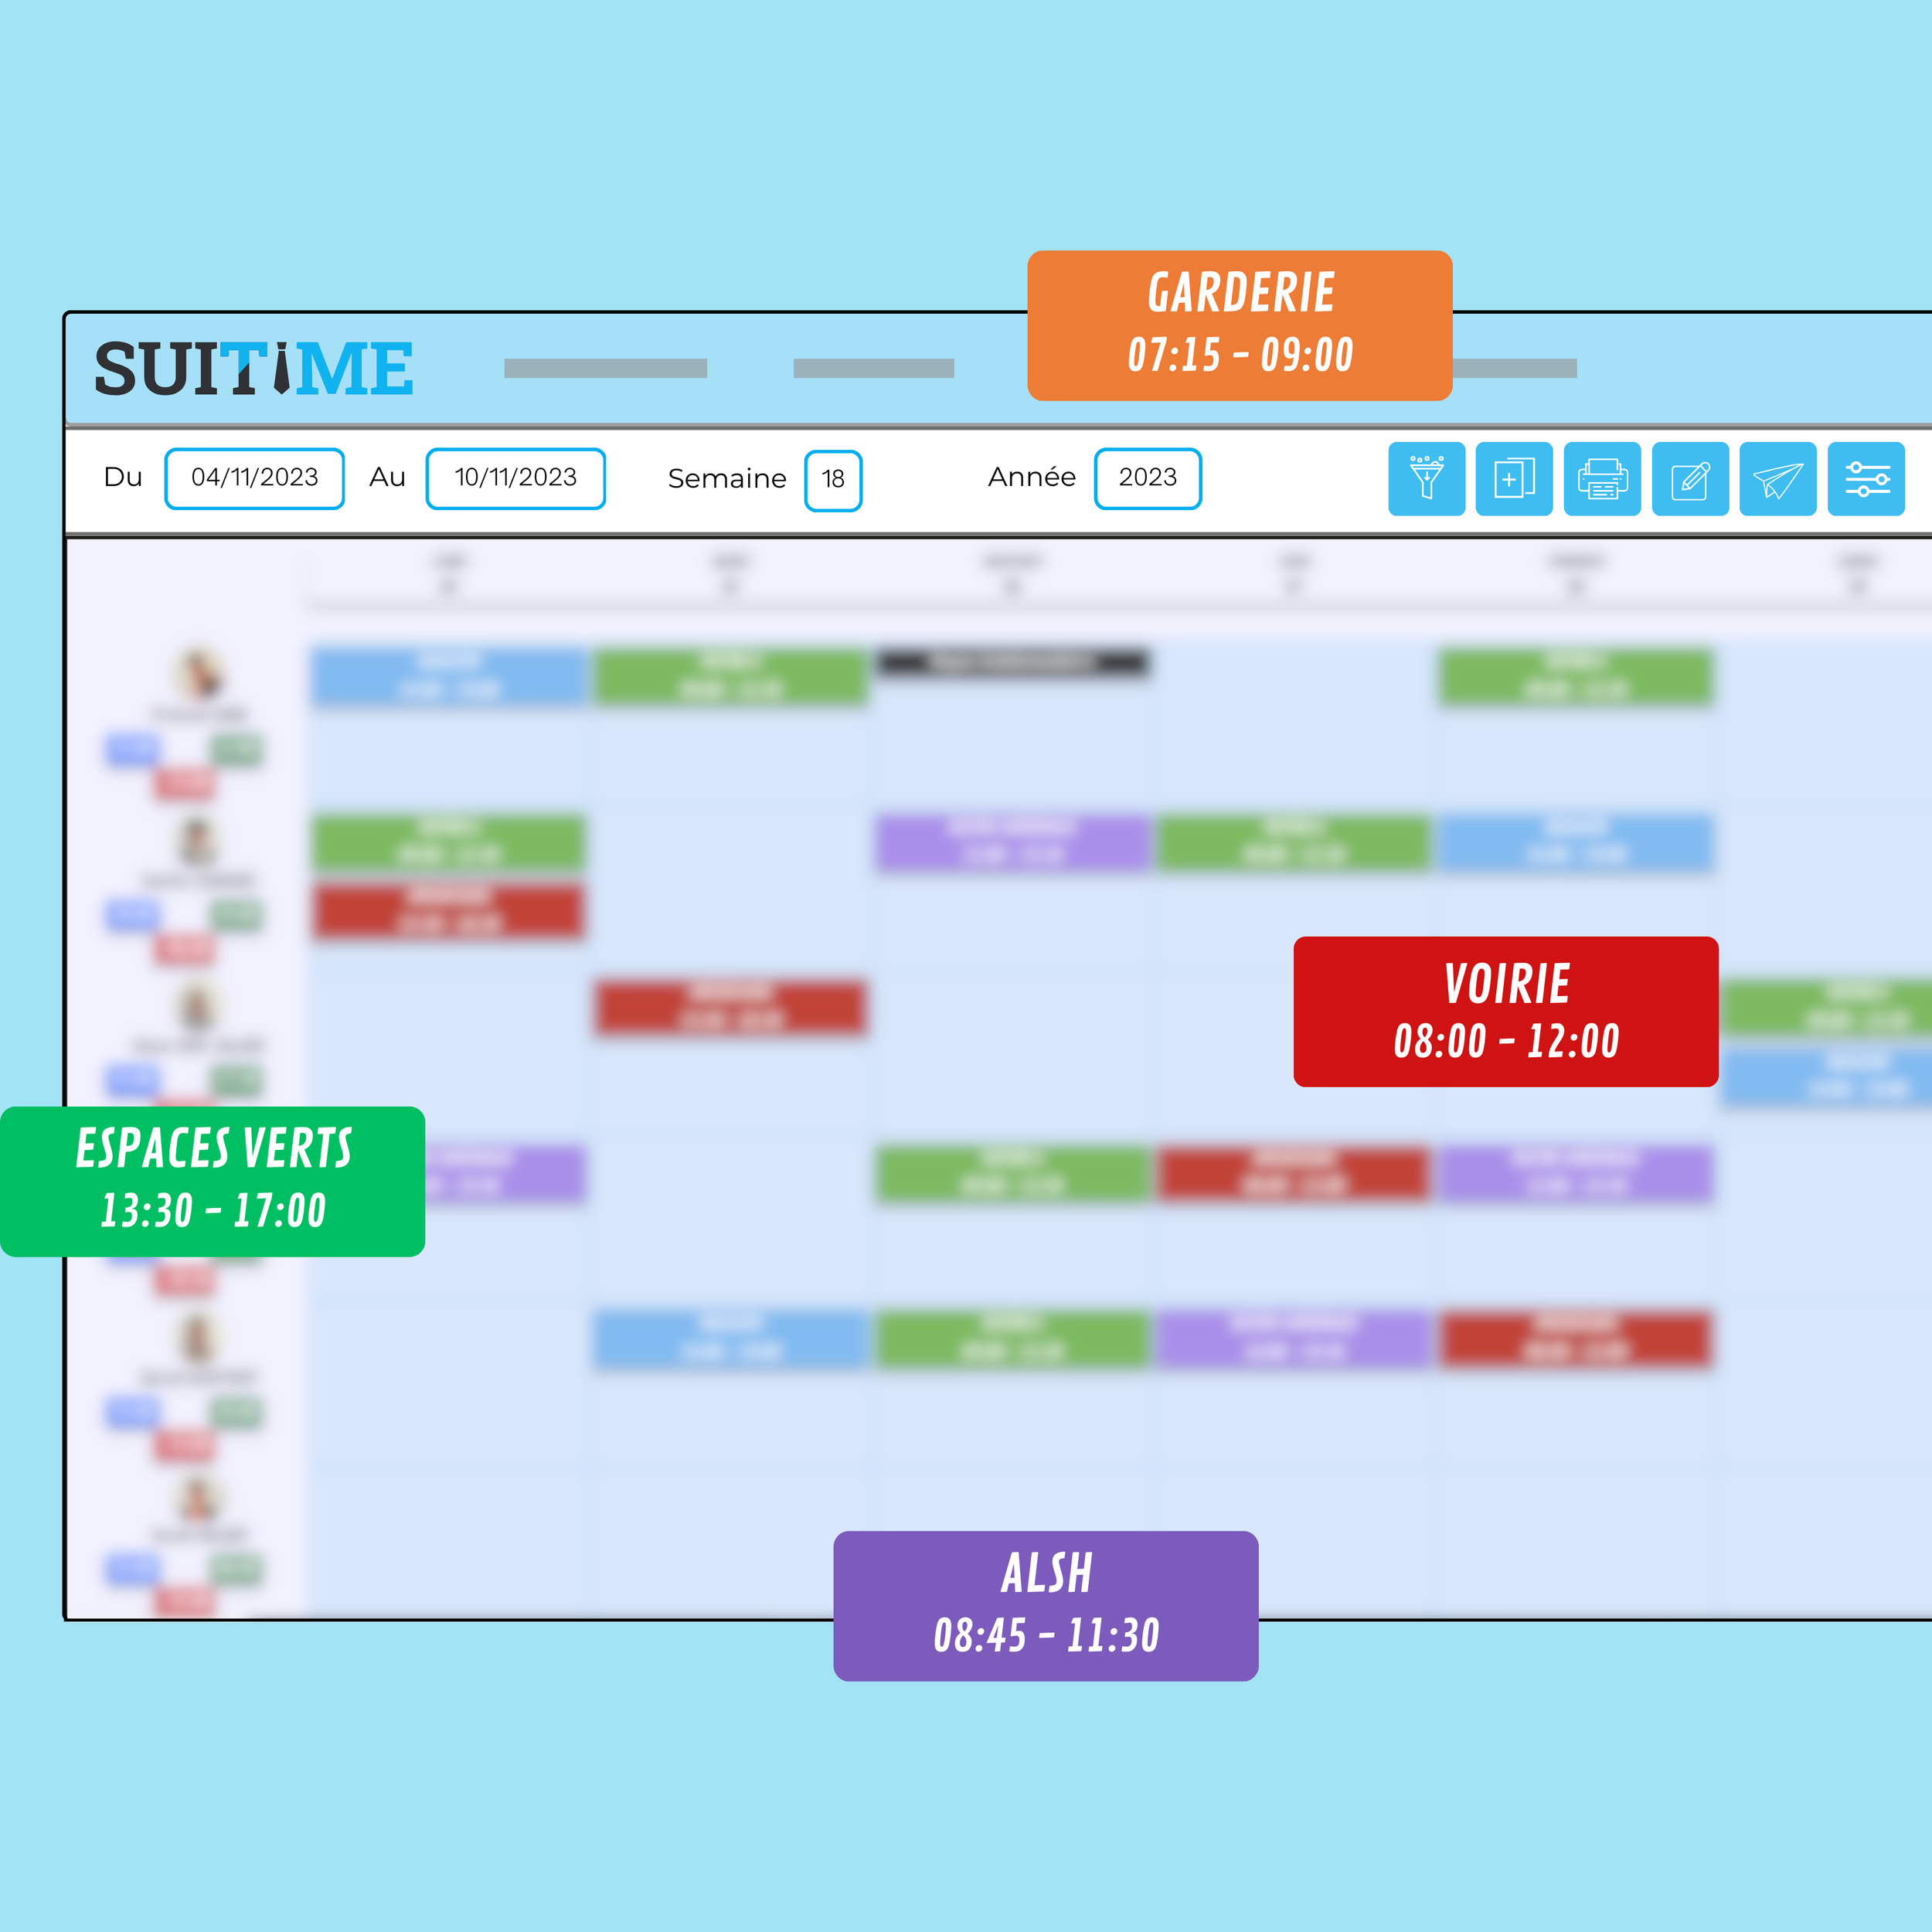Image resolution: width=1932 pixels, height=1932 pixels.
Task: Click the SUITIME logo
Action: (253, 369)
